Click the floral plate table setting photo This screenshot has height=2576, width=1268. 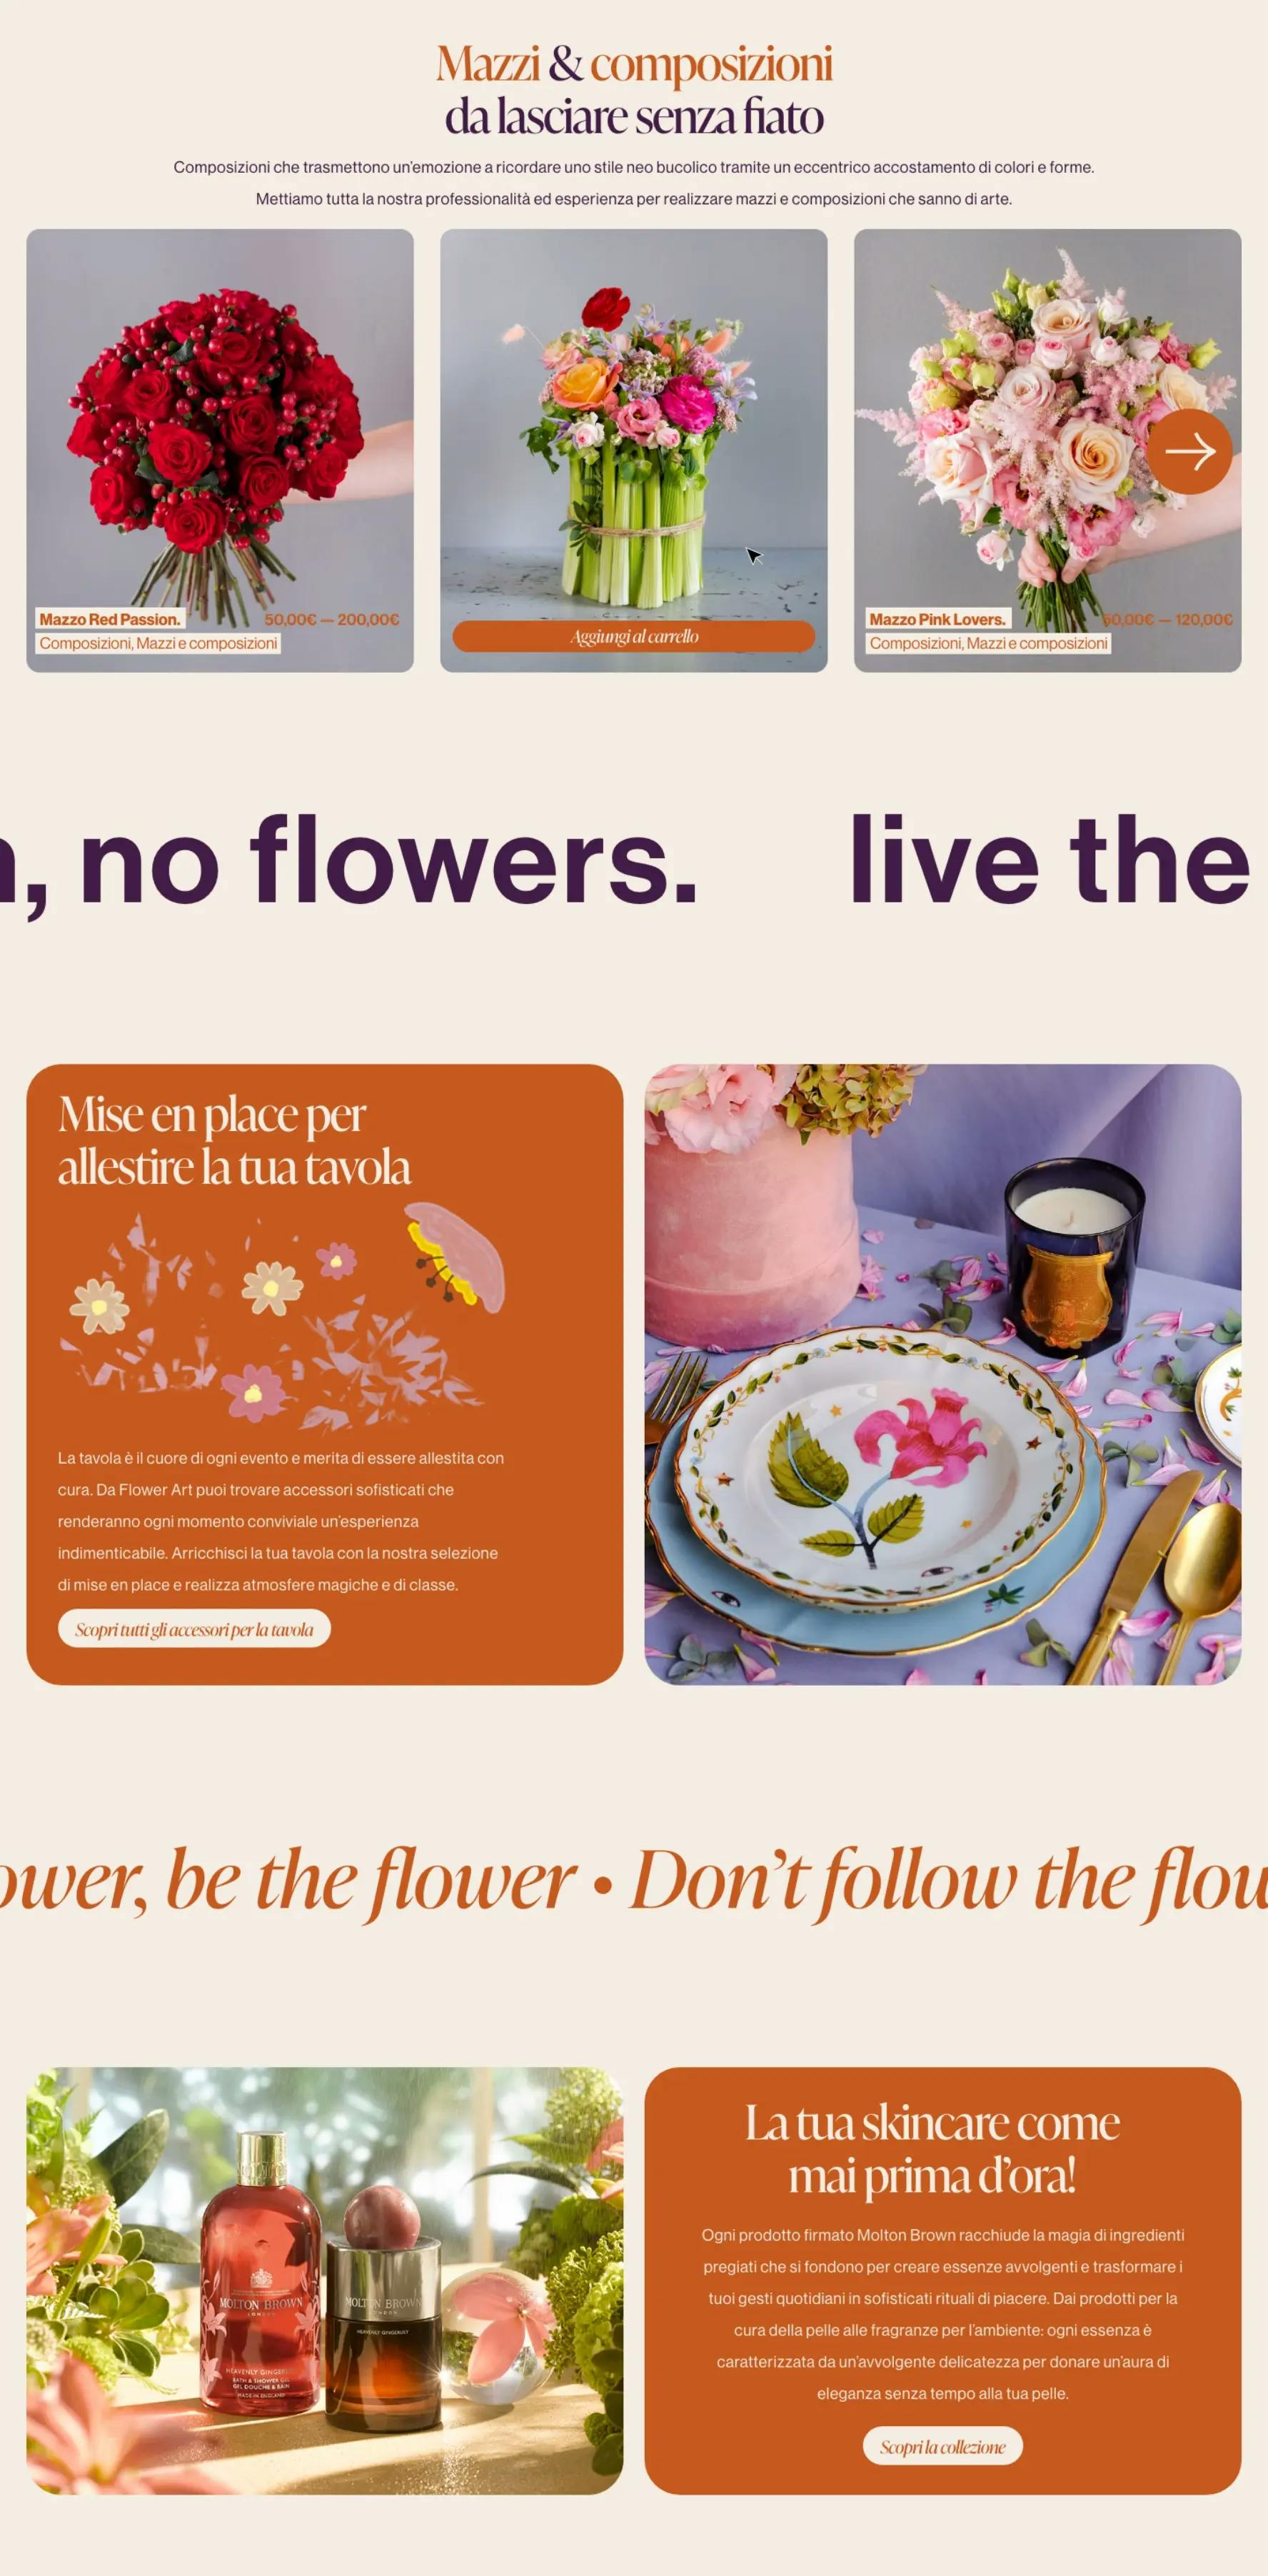tap(942, 1374)
